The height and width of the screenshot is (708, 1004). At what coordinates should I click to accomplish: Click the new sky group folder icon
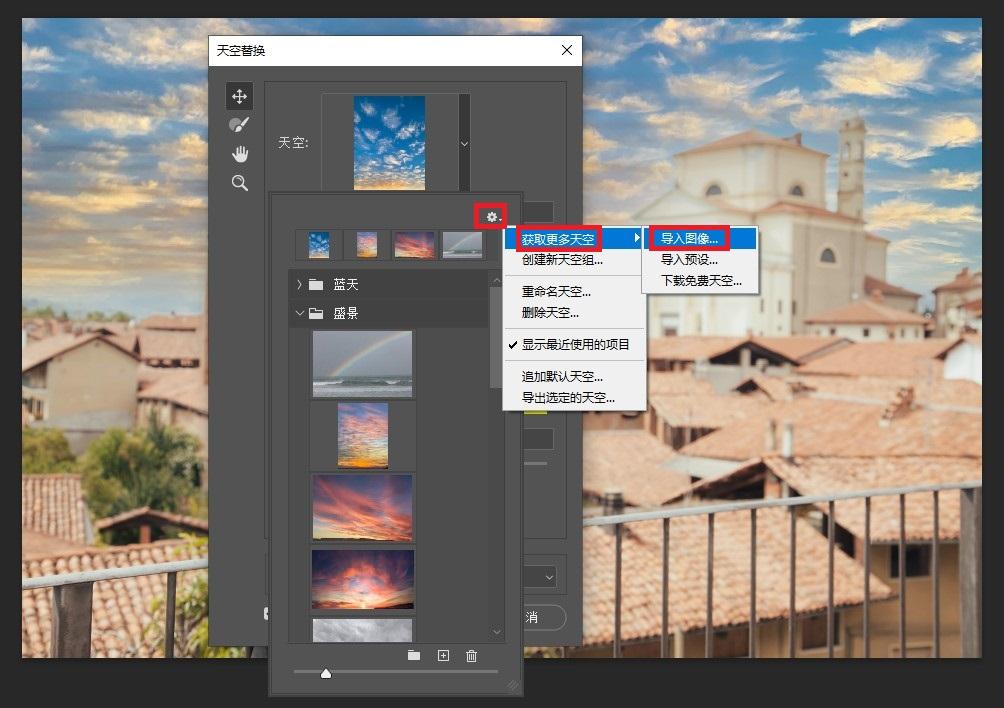[414, 656]
